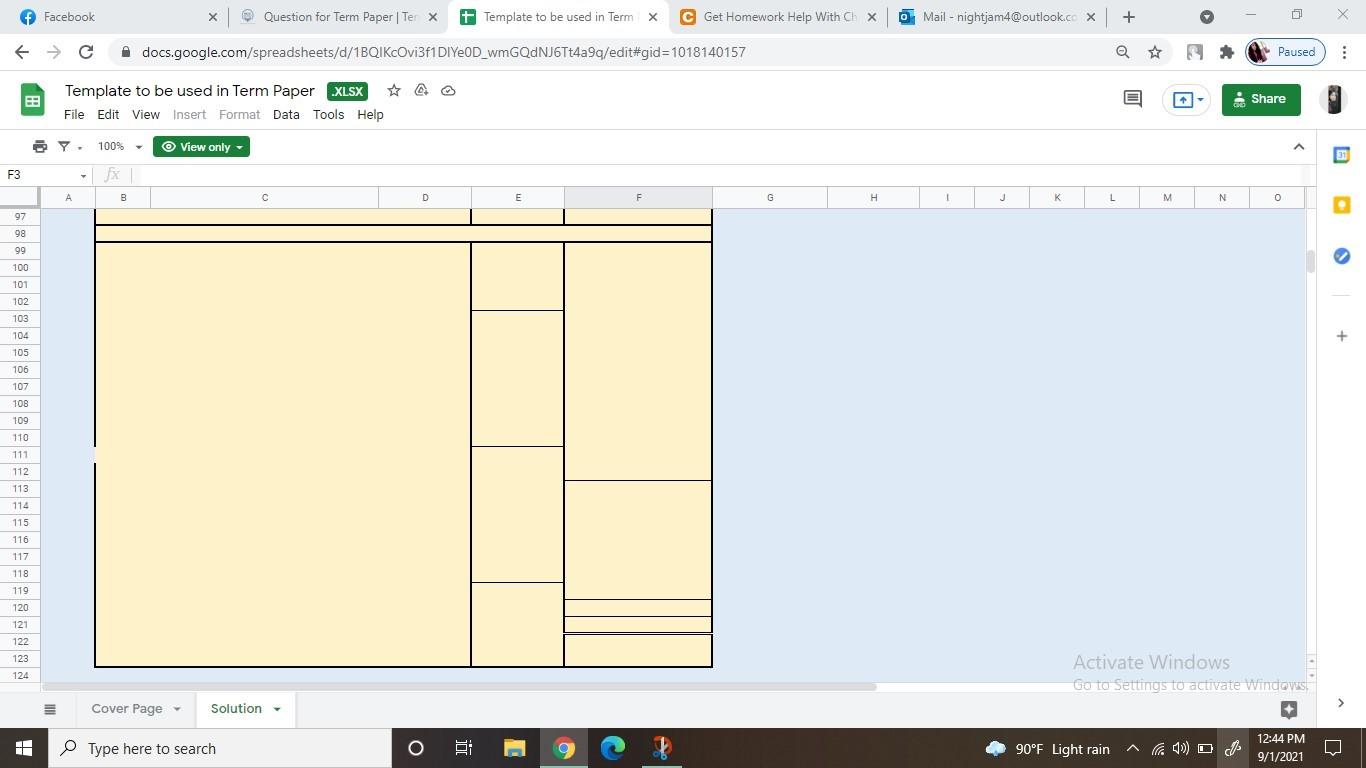
Task: Open the zoom search icon in address bar
Action: pyautogui.click(x=1122, y=52)
